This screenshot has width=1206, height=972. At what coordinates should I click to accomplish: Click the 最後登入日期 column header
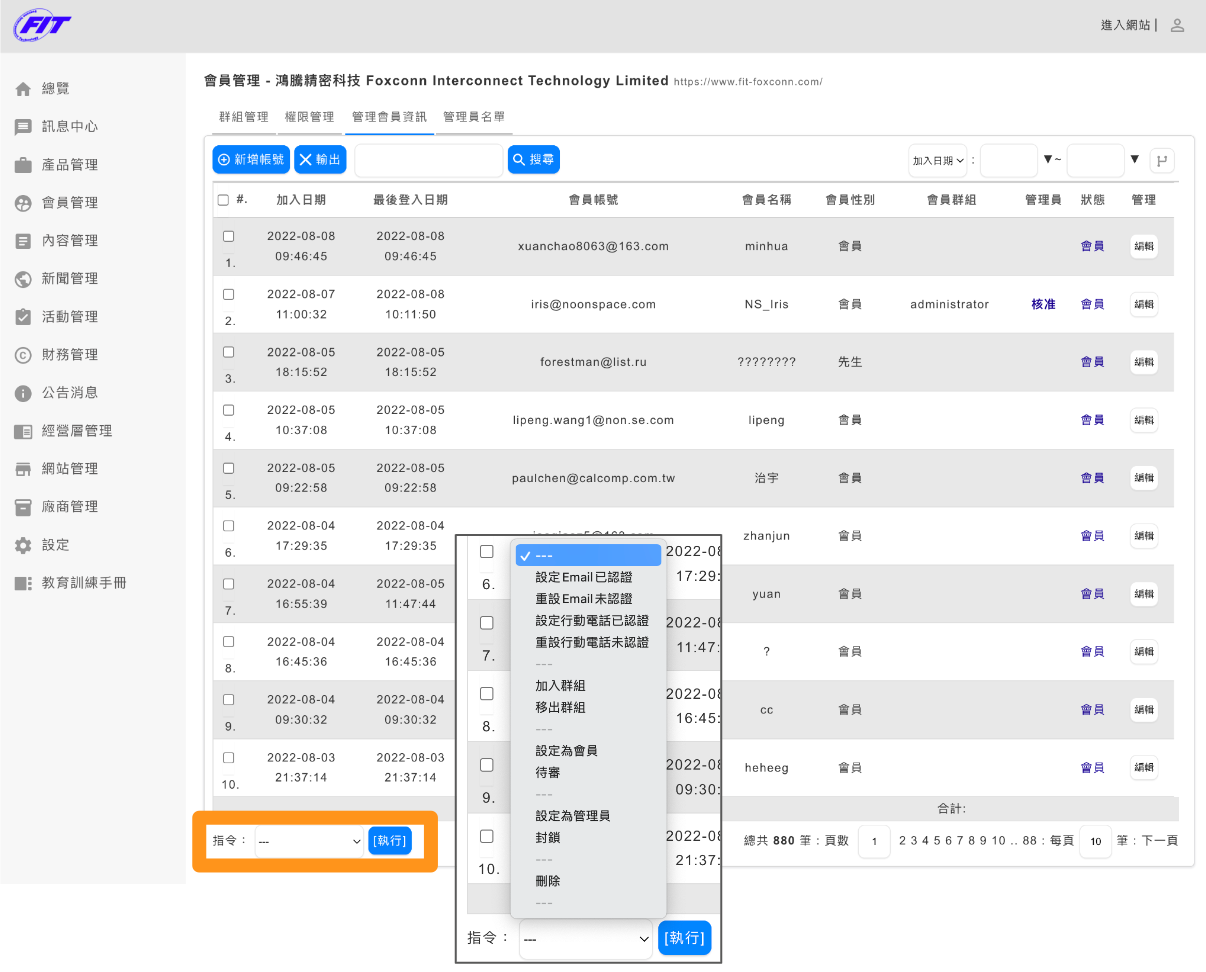click(410, 200)
